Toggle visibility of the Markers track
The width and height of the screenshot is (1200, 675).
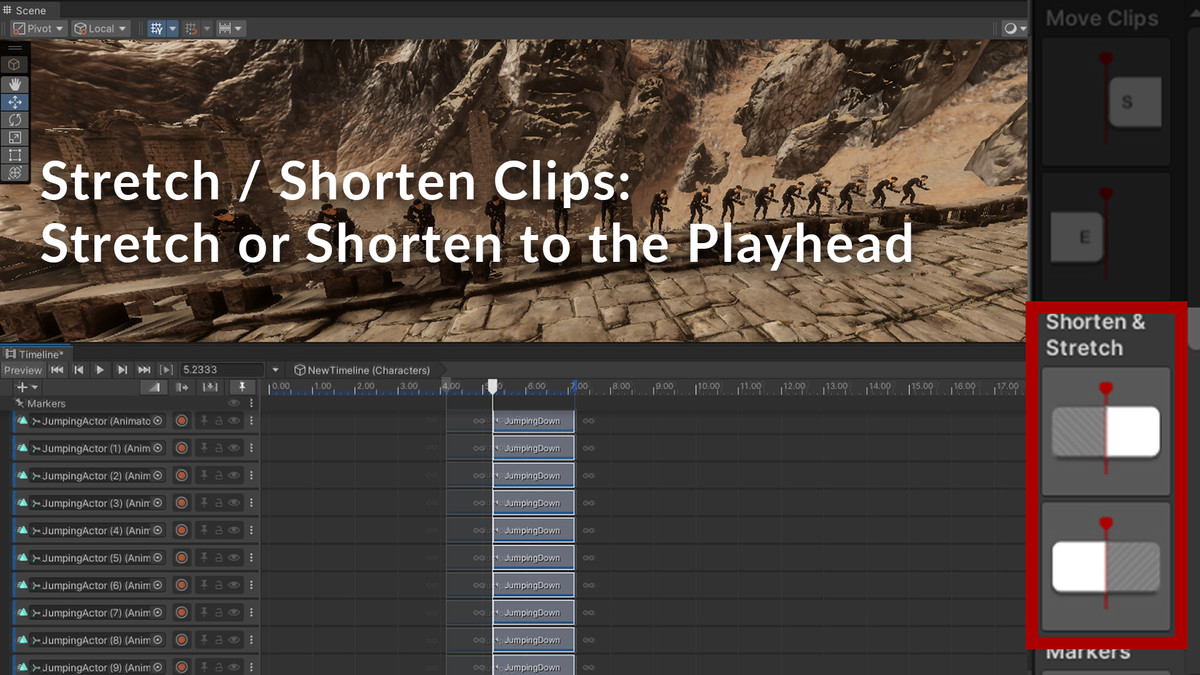[234, 404]
